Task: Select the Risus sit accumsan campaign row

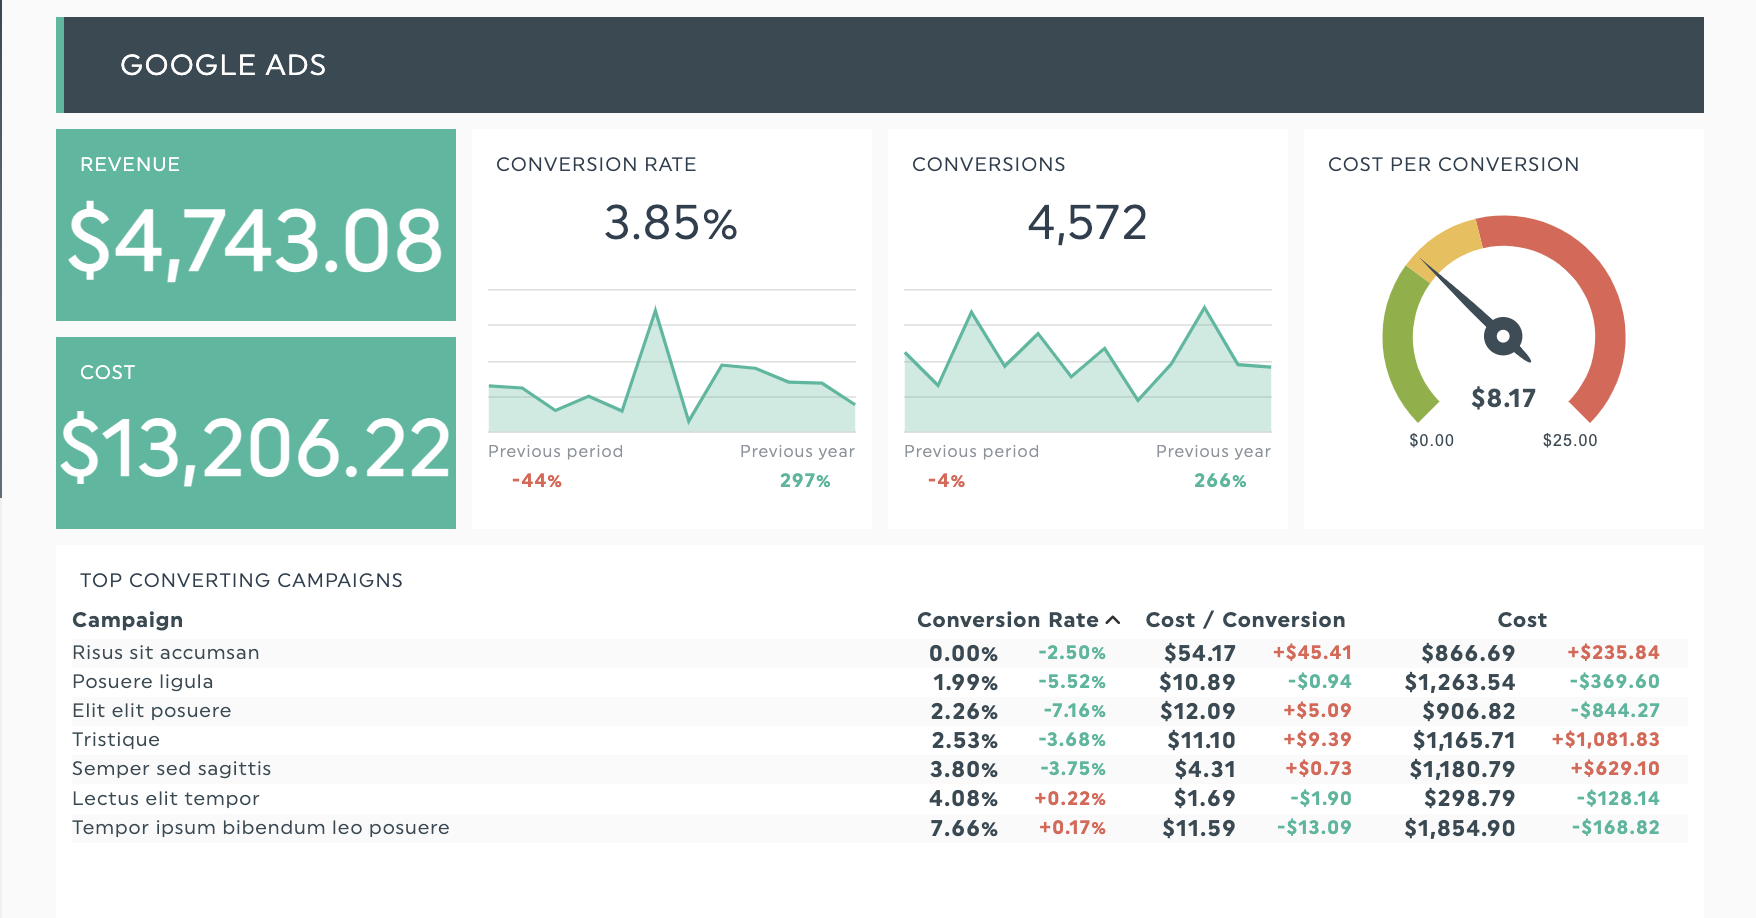Action: (166, 653)
